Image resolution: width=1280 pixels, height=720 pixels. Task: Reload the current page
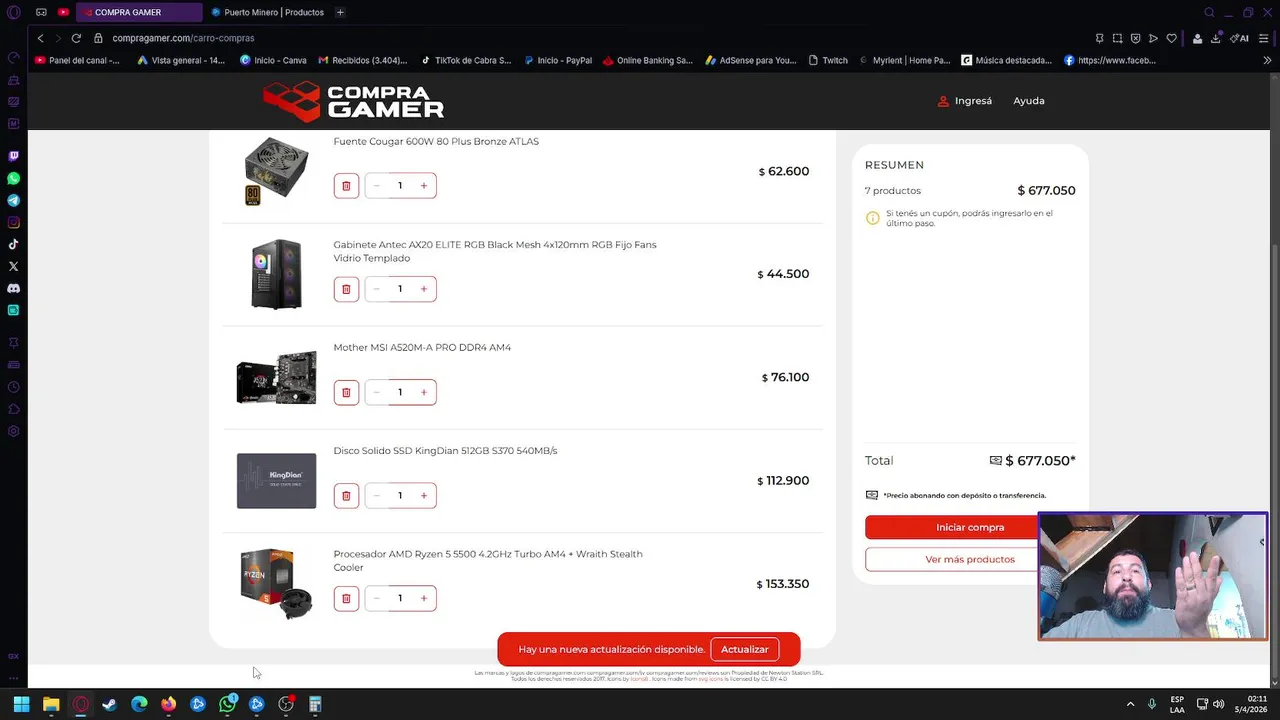click(76, 38)
